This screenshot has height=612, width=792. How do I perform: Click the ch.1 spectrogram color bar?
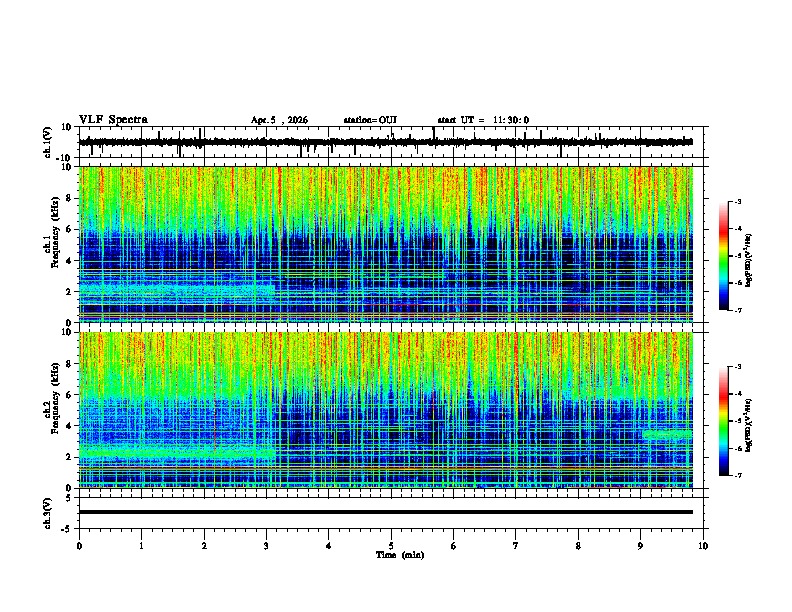(723, 256)
